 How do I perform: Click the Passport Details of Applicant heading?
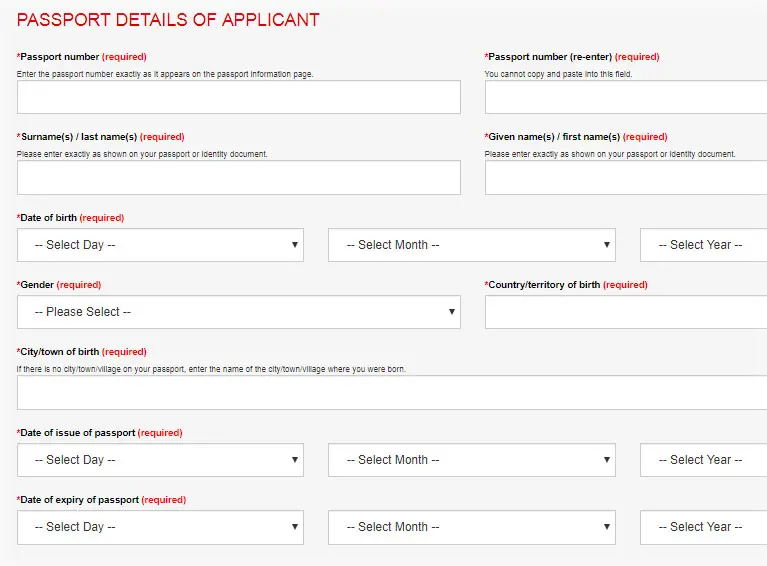click(168, 20)
